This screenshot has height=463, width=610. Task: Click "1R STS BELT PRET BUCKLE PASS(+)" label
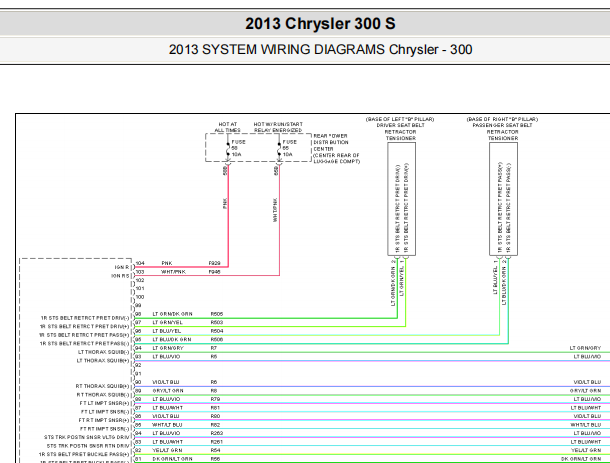pos(84,454)
